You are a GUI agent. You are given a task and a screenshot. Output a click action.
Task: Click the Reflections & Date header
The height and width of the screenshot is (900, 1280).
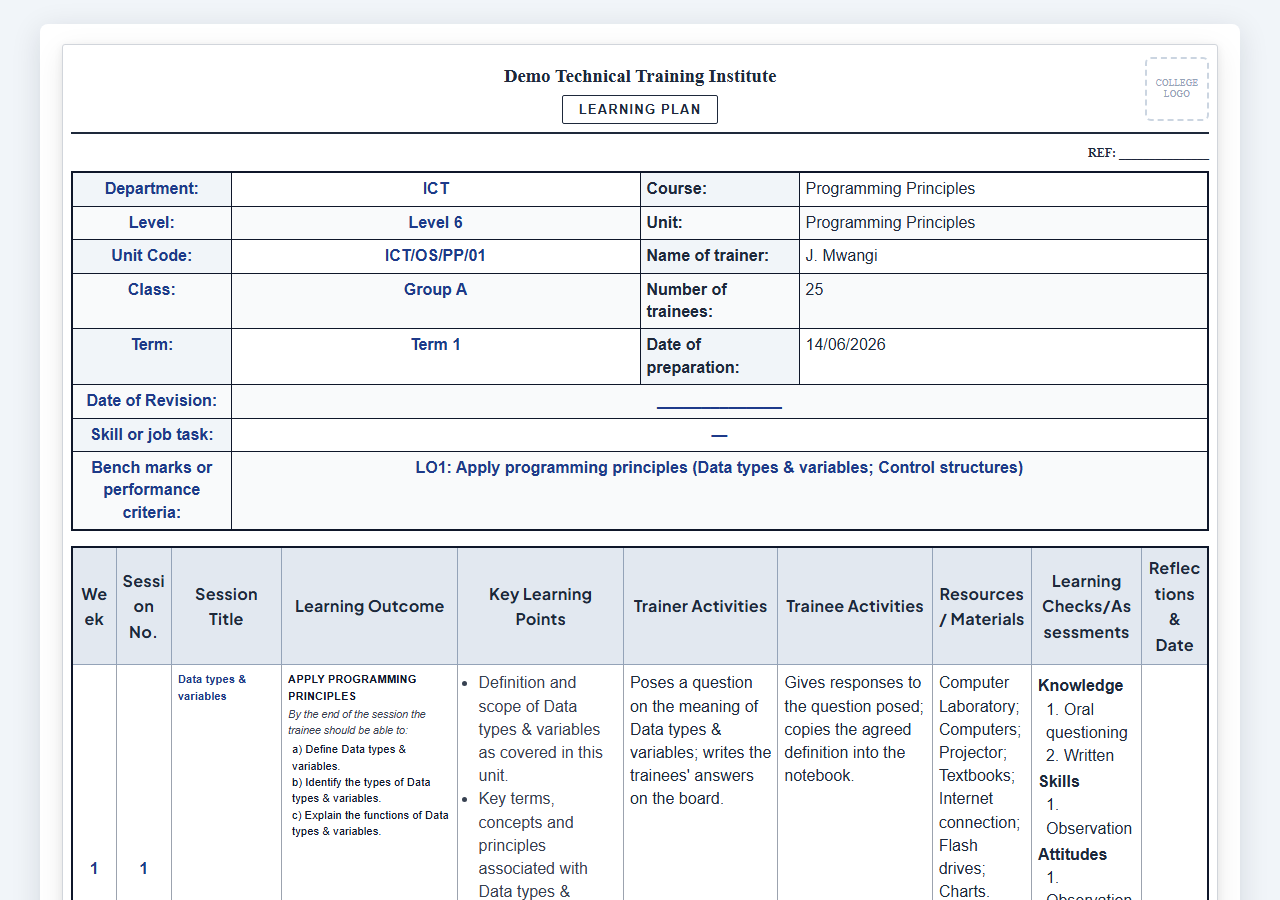point(1174,606)
